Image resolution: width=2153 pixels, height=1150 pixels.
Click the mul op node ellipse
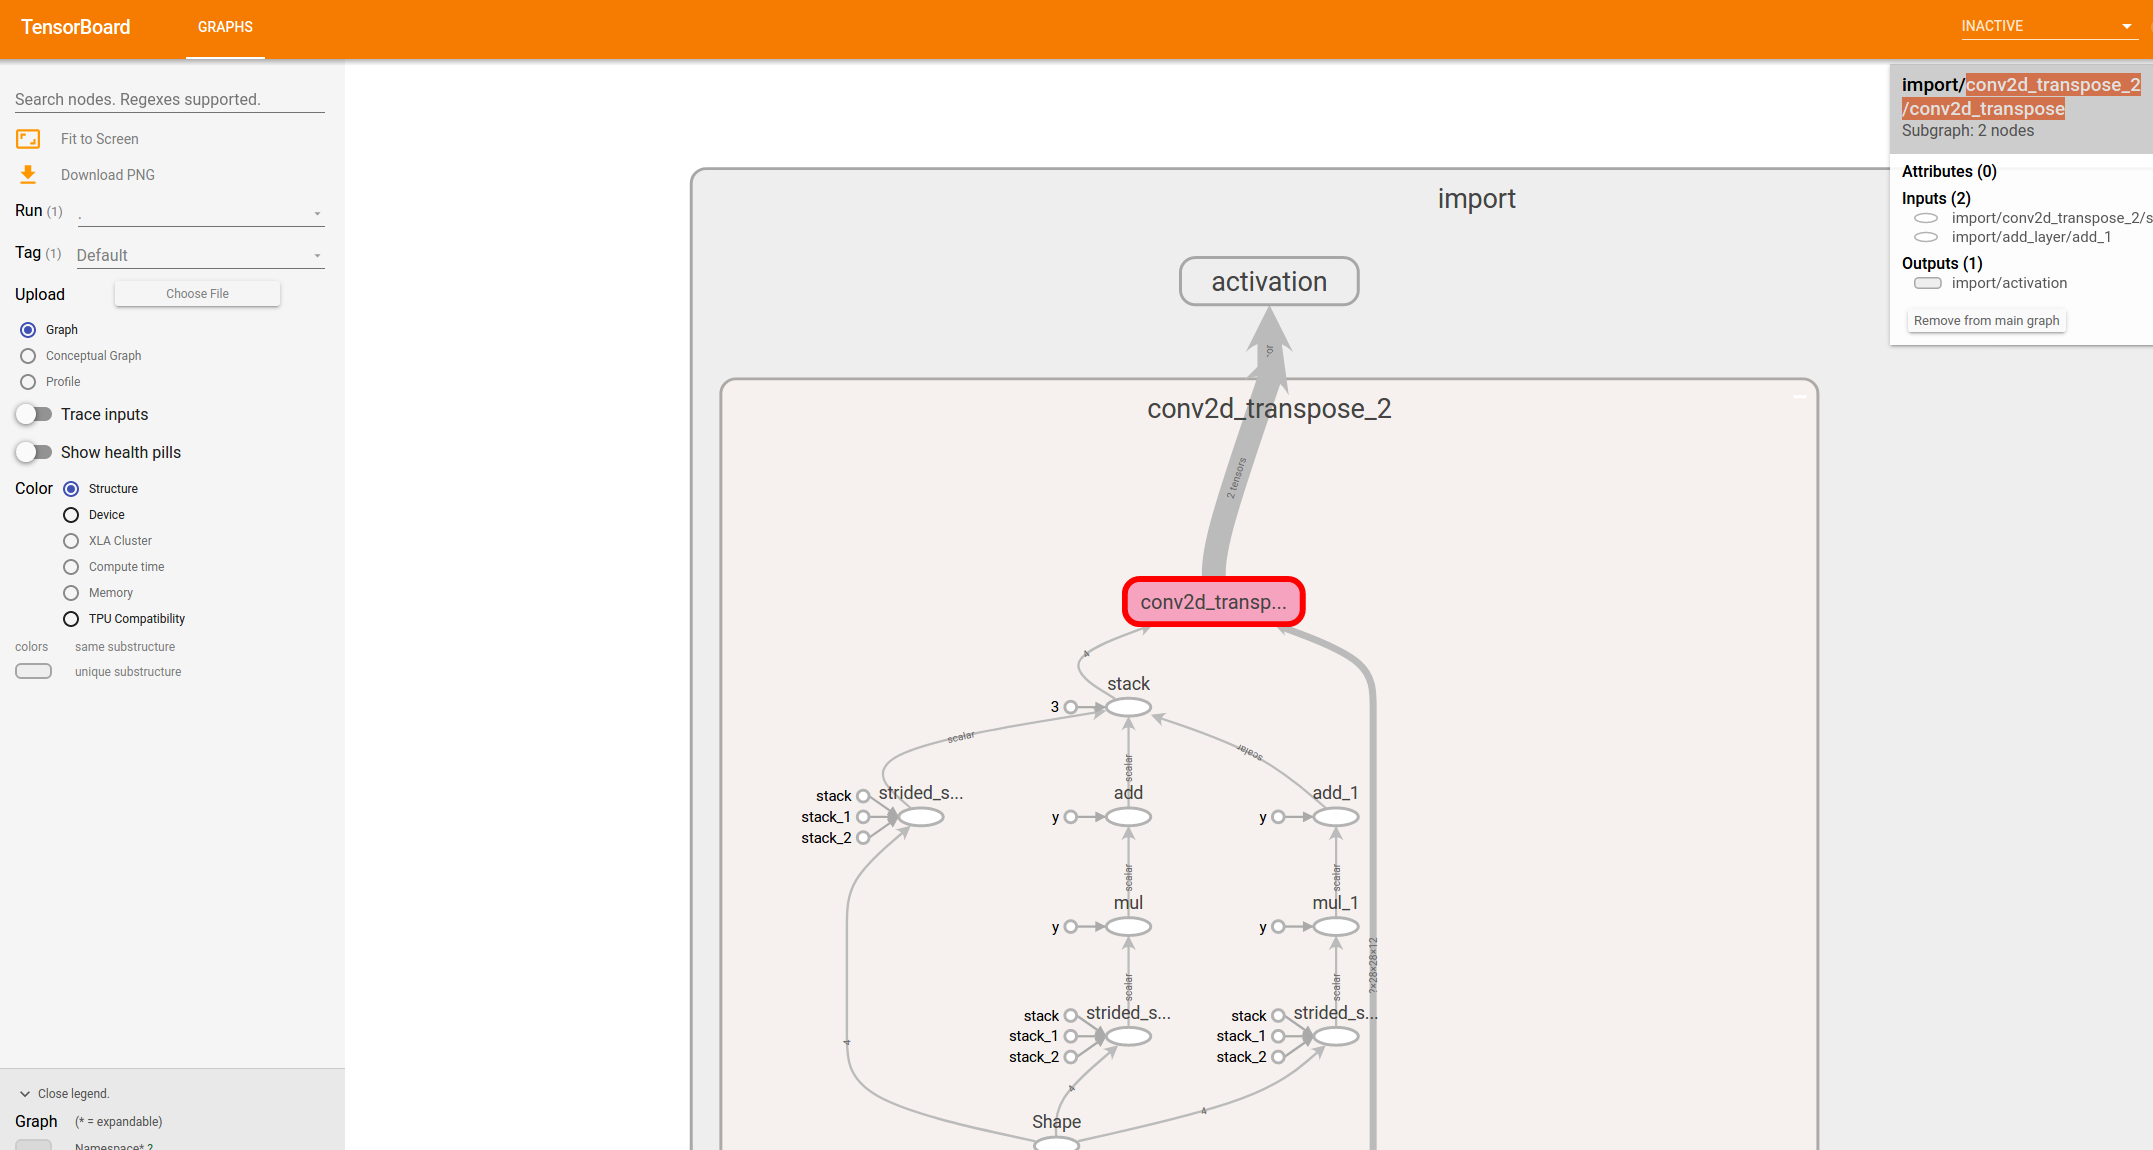1128,927
